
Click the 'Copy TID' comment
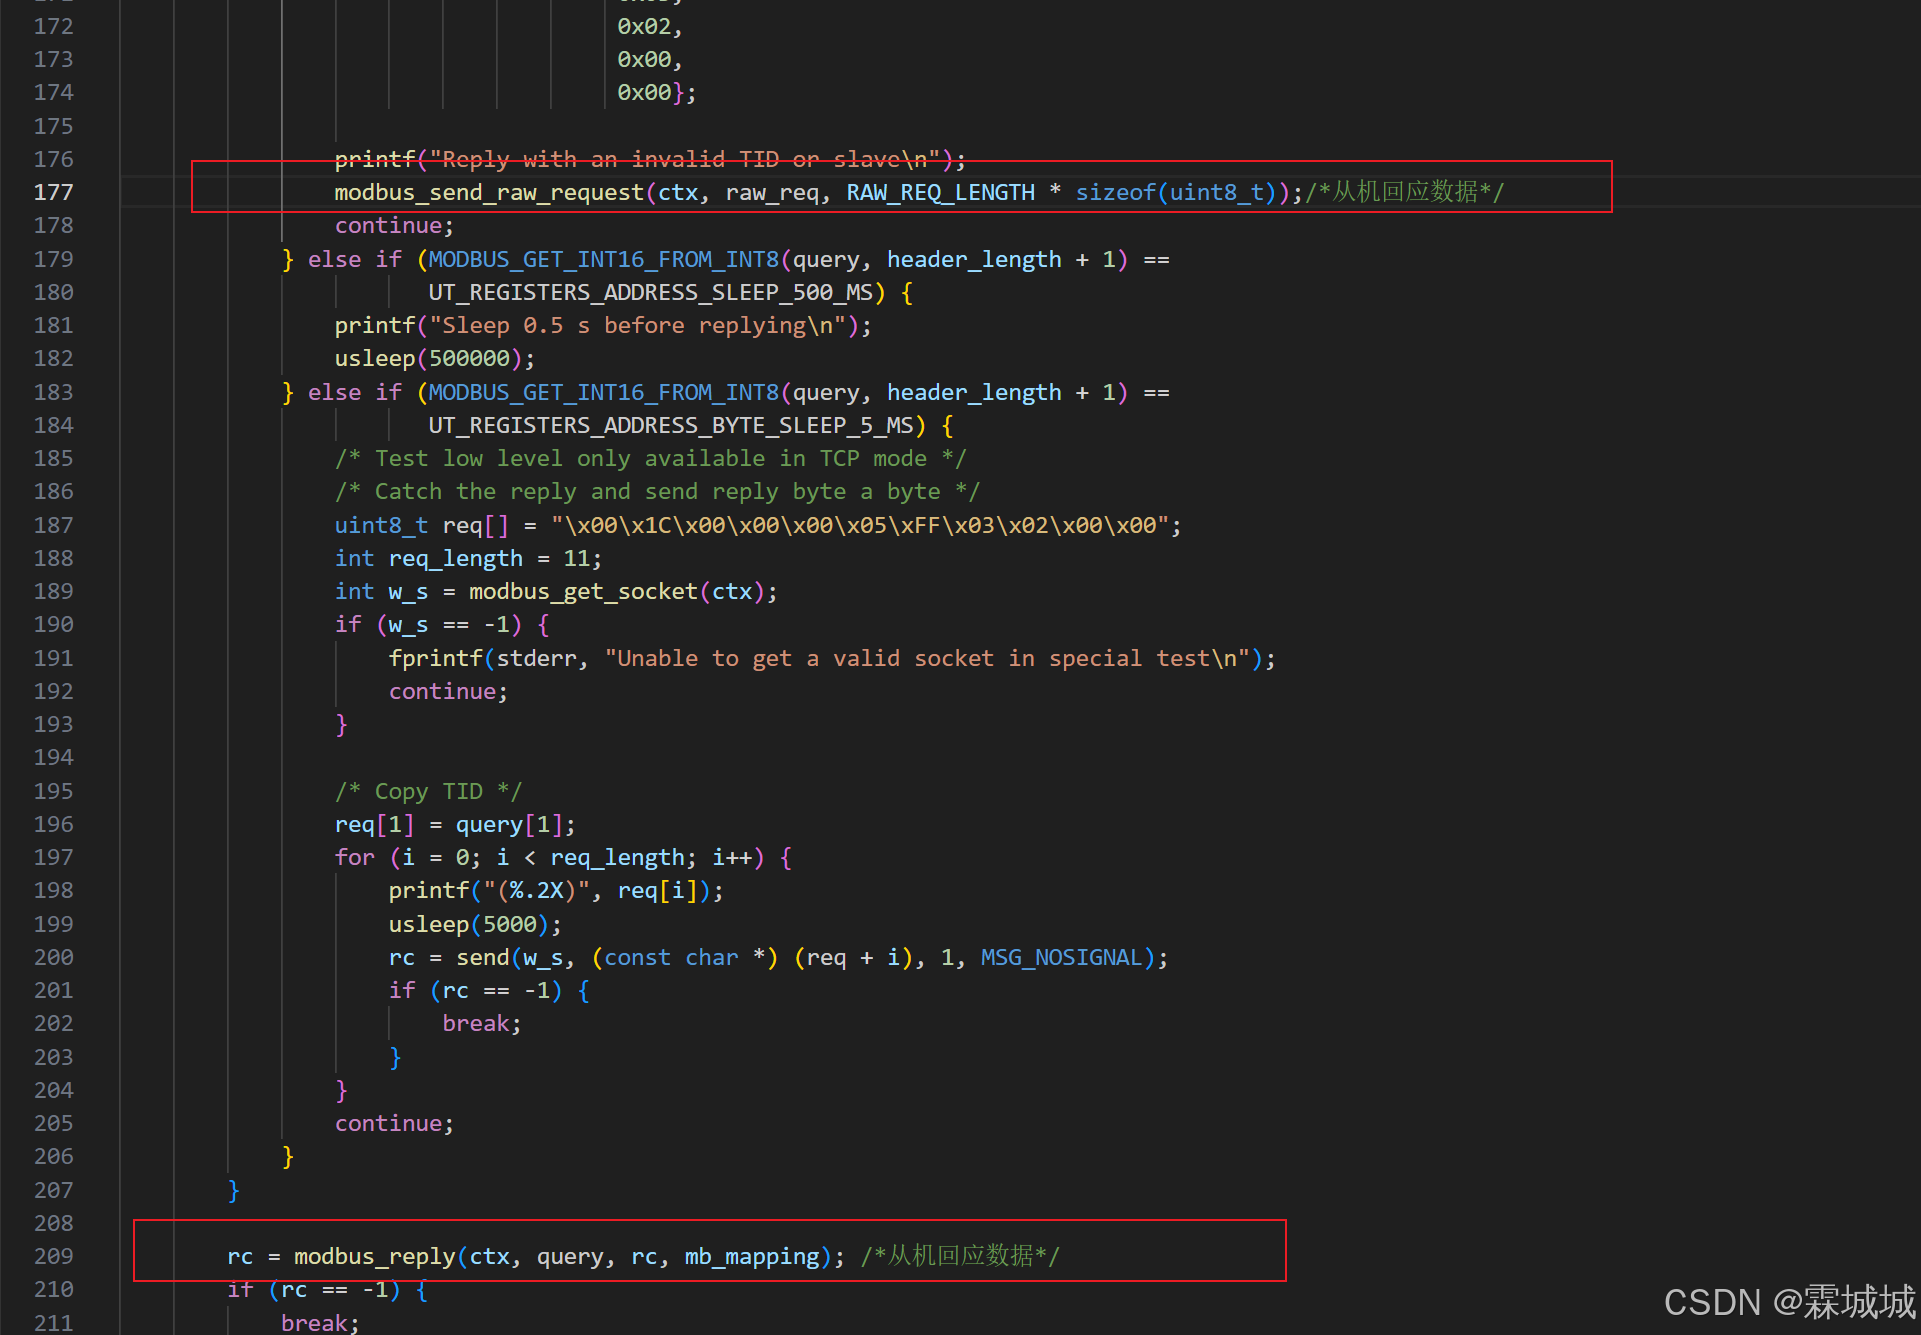tap(428, 791)
